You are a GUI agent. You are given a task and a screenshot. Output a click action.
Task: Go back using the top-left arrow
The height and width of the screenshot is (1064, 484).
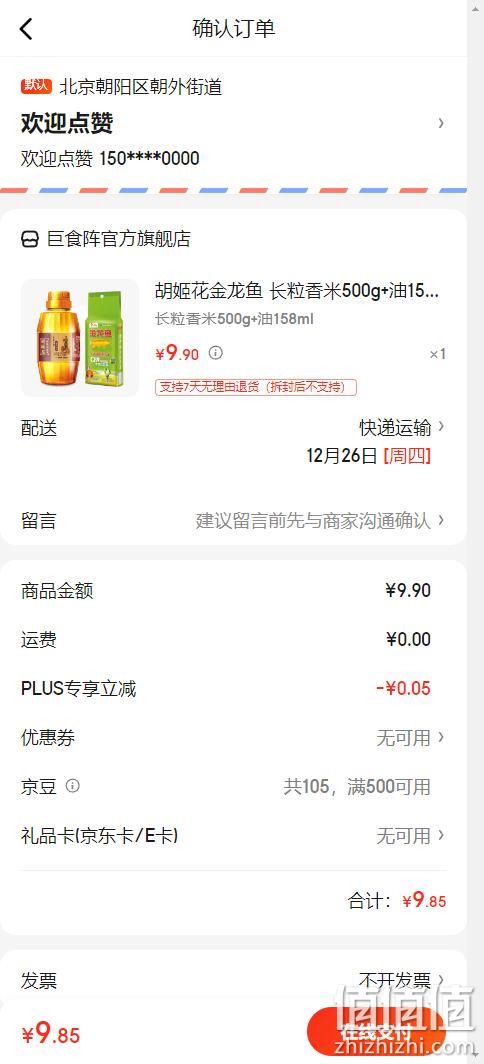coord(26,29)
